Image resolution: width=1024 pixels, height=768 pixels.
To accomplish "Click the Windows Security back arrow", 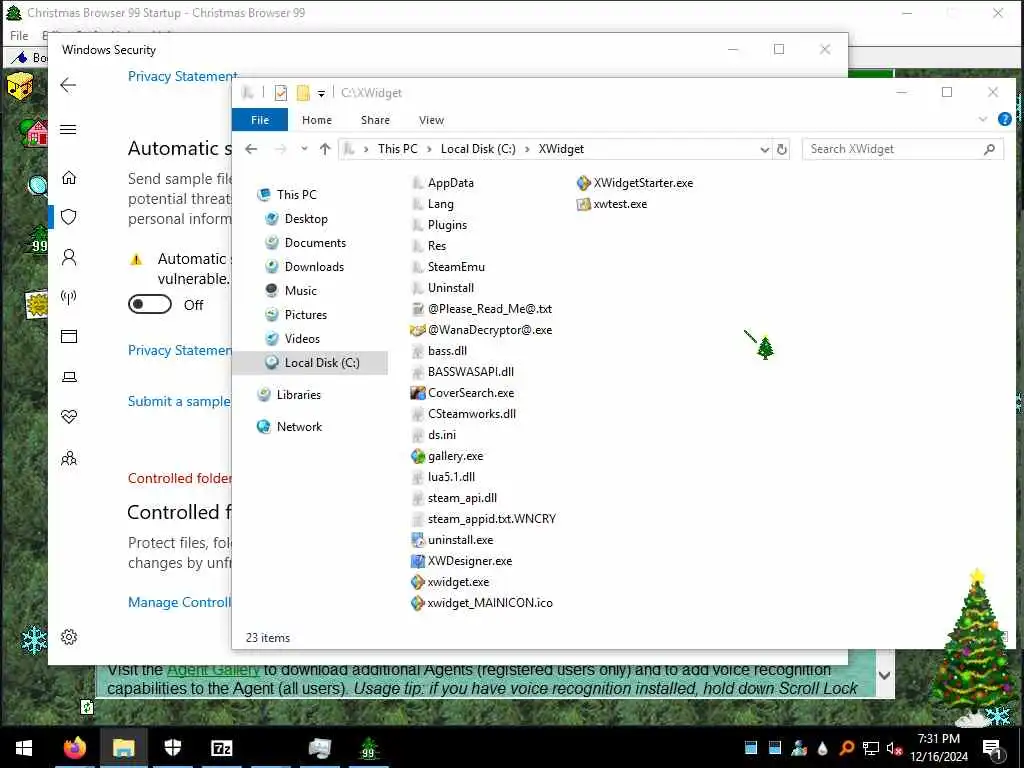I will (x=68, y=85).
